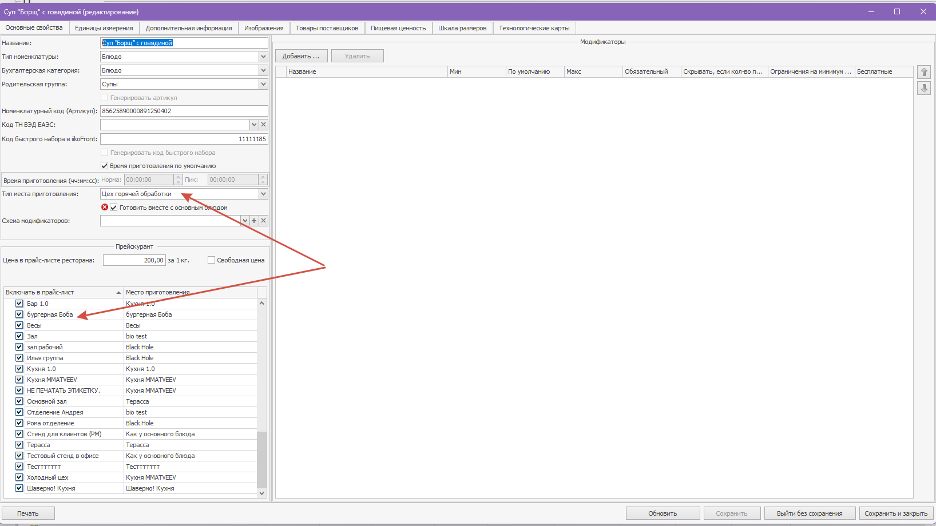
Task: Move modifier down with the down-arrow icon
Action: (x=923, y=88)
